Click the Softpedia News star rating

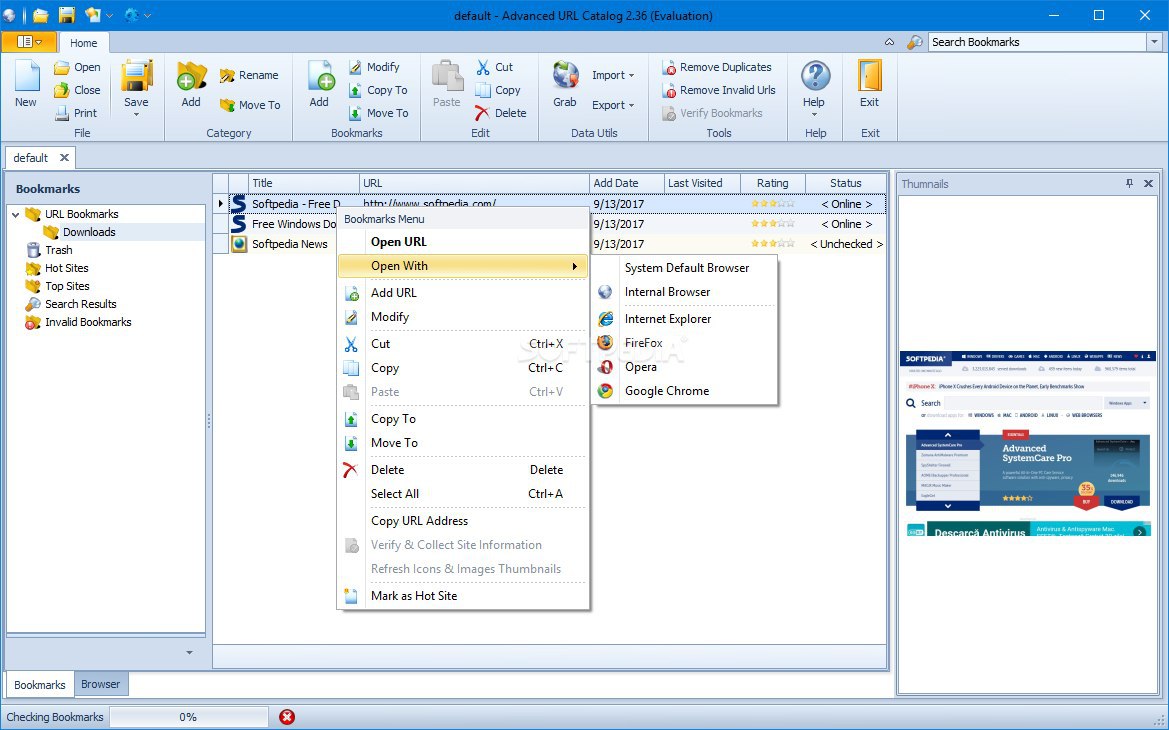772,244
